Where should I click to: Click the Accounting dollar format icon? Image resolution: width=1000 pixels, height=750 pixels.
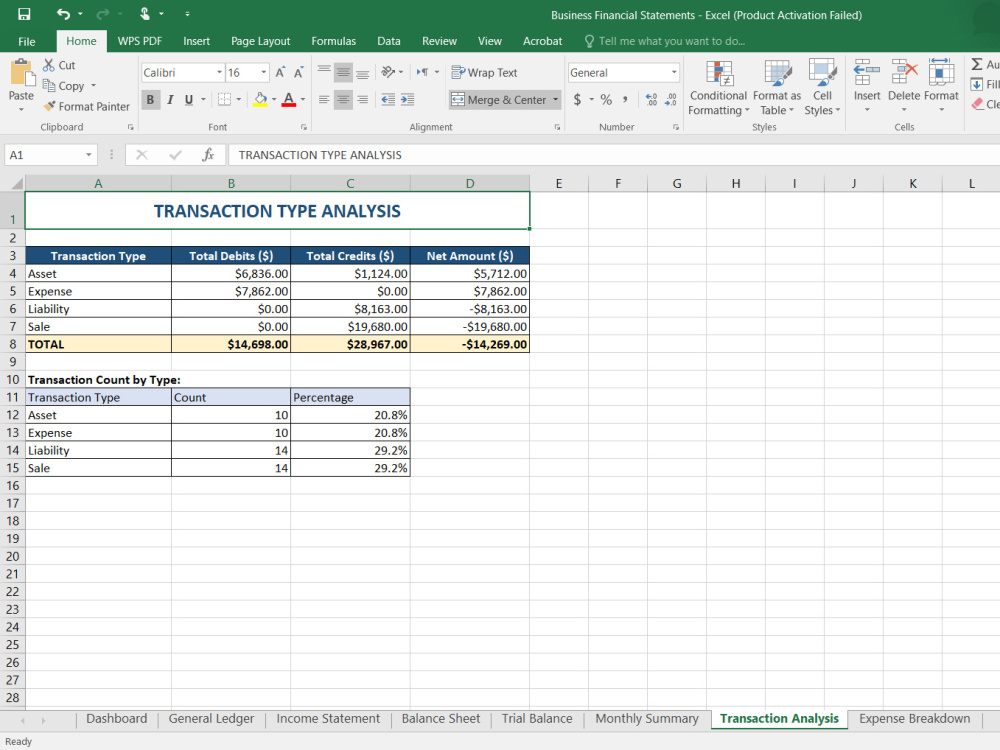(x=577, y=99)
